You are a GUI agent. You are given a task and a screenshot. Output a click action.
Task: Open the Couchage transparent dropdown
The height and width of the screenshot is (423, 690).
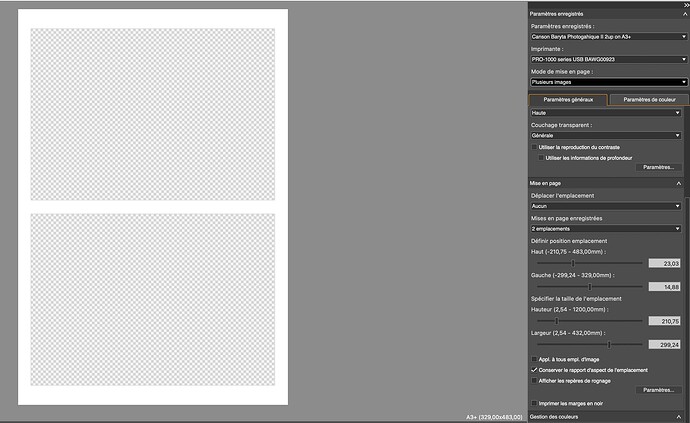(607, 135)
